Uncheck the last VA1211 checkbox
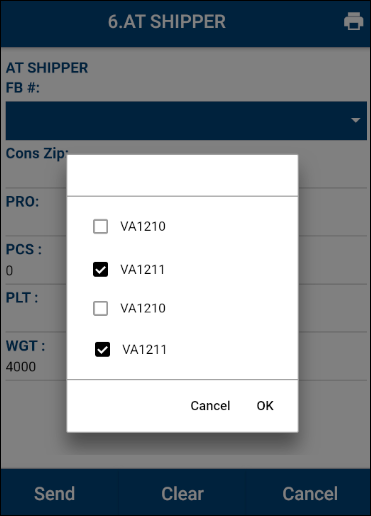This screenshot has width=371, height=516. (102, 349)
